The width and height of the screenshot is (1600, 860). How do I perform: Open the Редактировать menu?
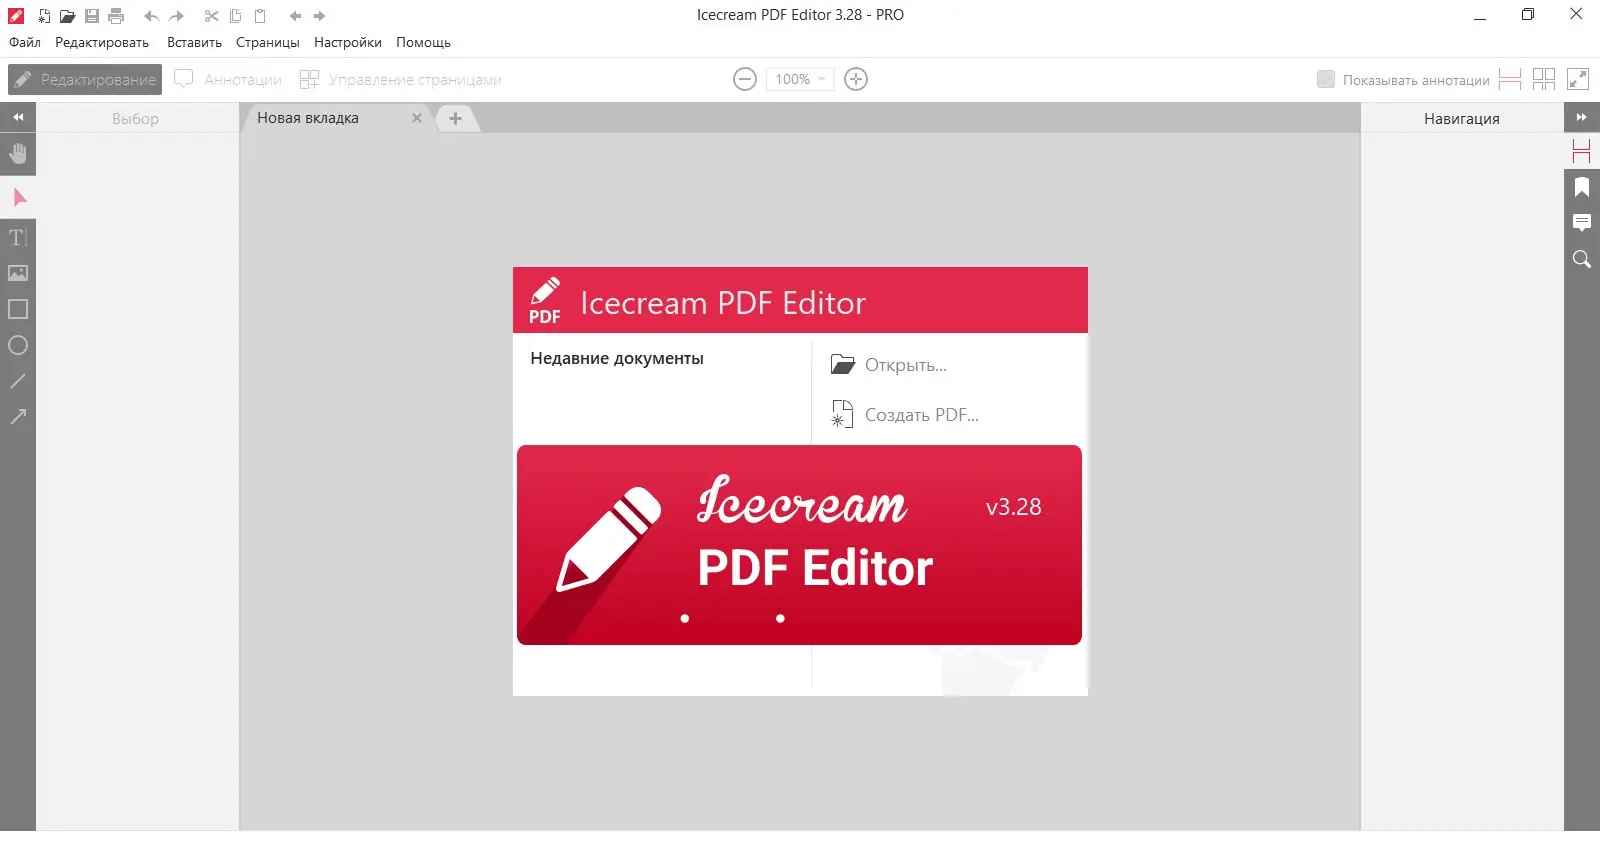point(102,42)
